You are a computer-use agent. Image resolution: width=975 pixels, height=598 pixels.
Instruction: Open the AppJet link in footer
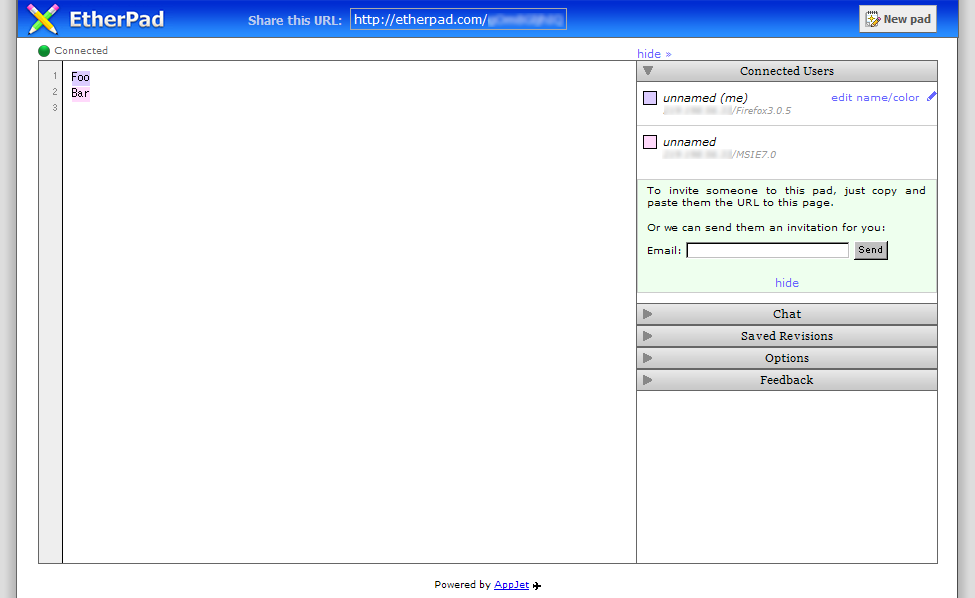pyautogui.click(x=511, y=585)
